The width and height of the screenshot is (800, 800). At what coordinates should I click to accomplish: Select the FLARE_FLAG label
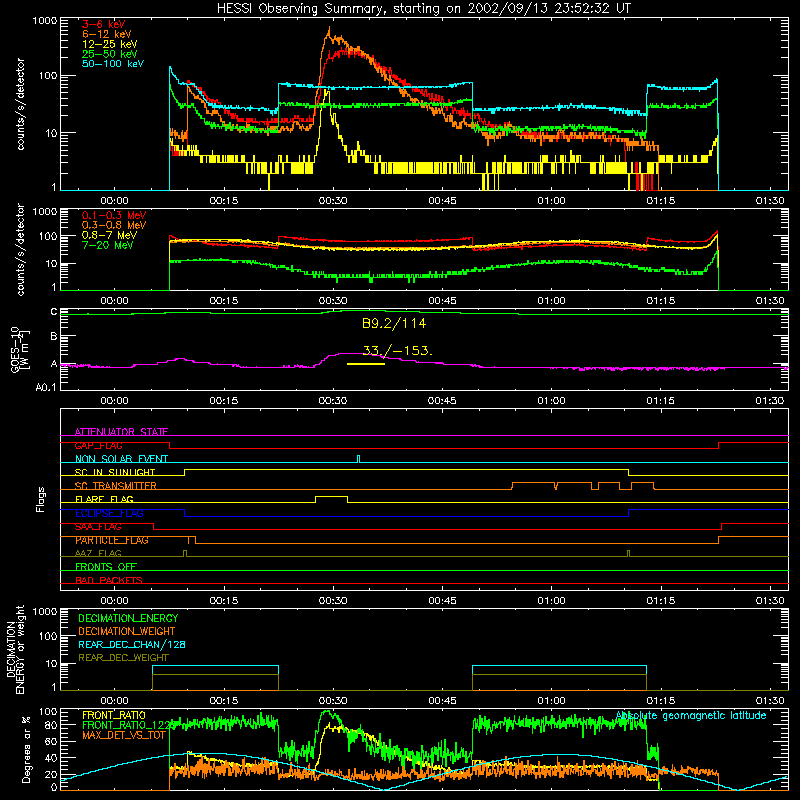pos(104,499)
